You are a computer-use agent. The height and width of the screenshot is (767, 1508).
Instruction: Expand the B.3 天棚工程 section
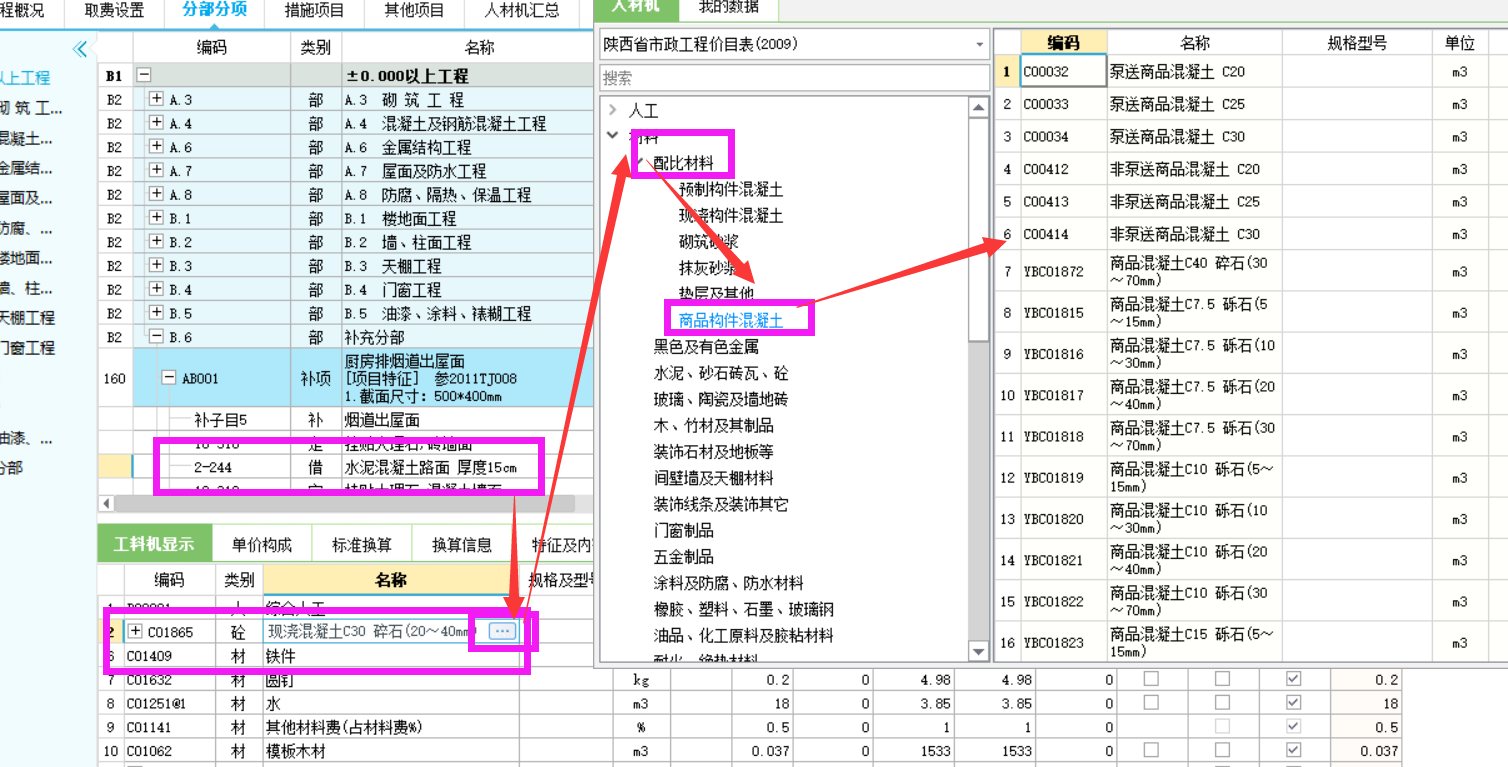coord(156,265)
